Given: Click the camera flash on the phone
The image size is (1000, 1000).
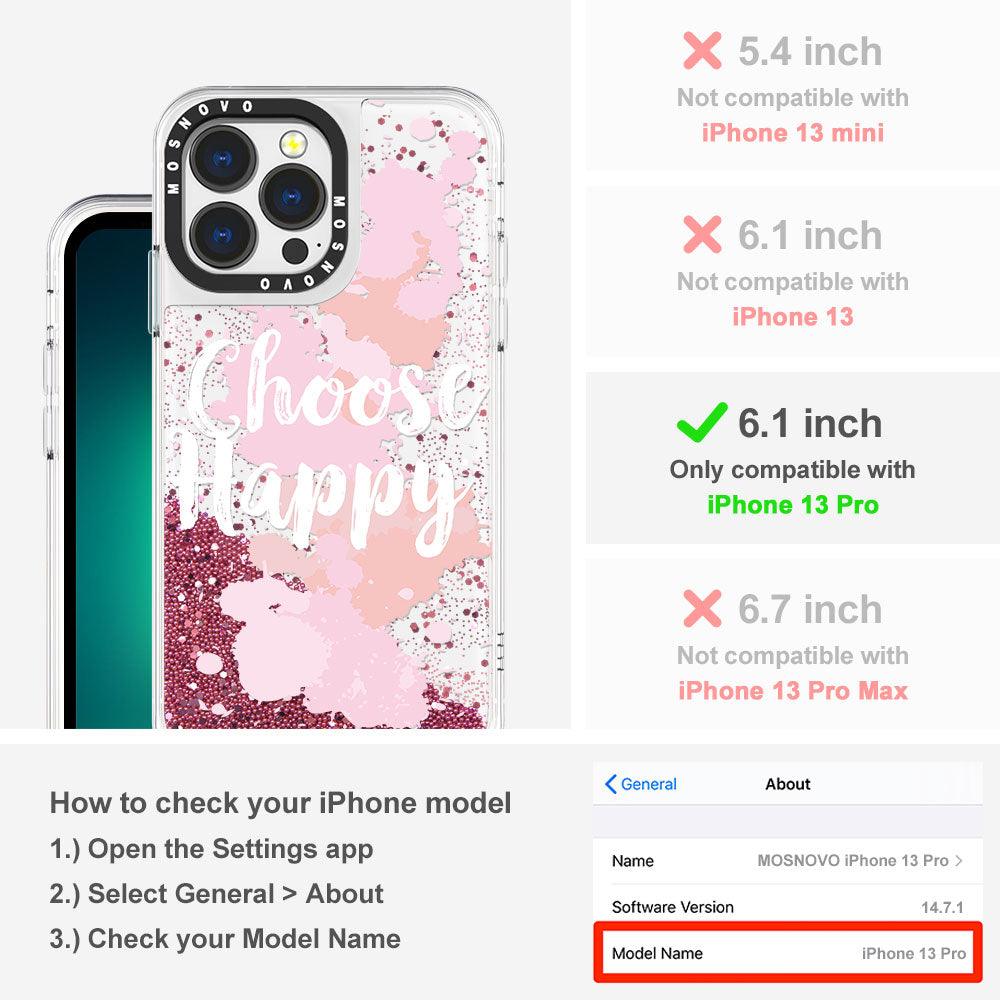Looking at the screenshot, I should [x=293, y=144].
